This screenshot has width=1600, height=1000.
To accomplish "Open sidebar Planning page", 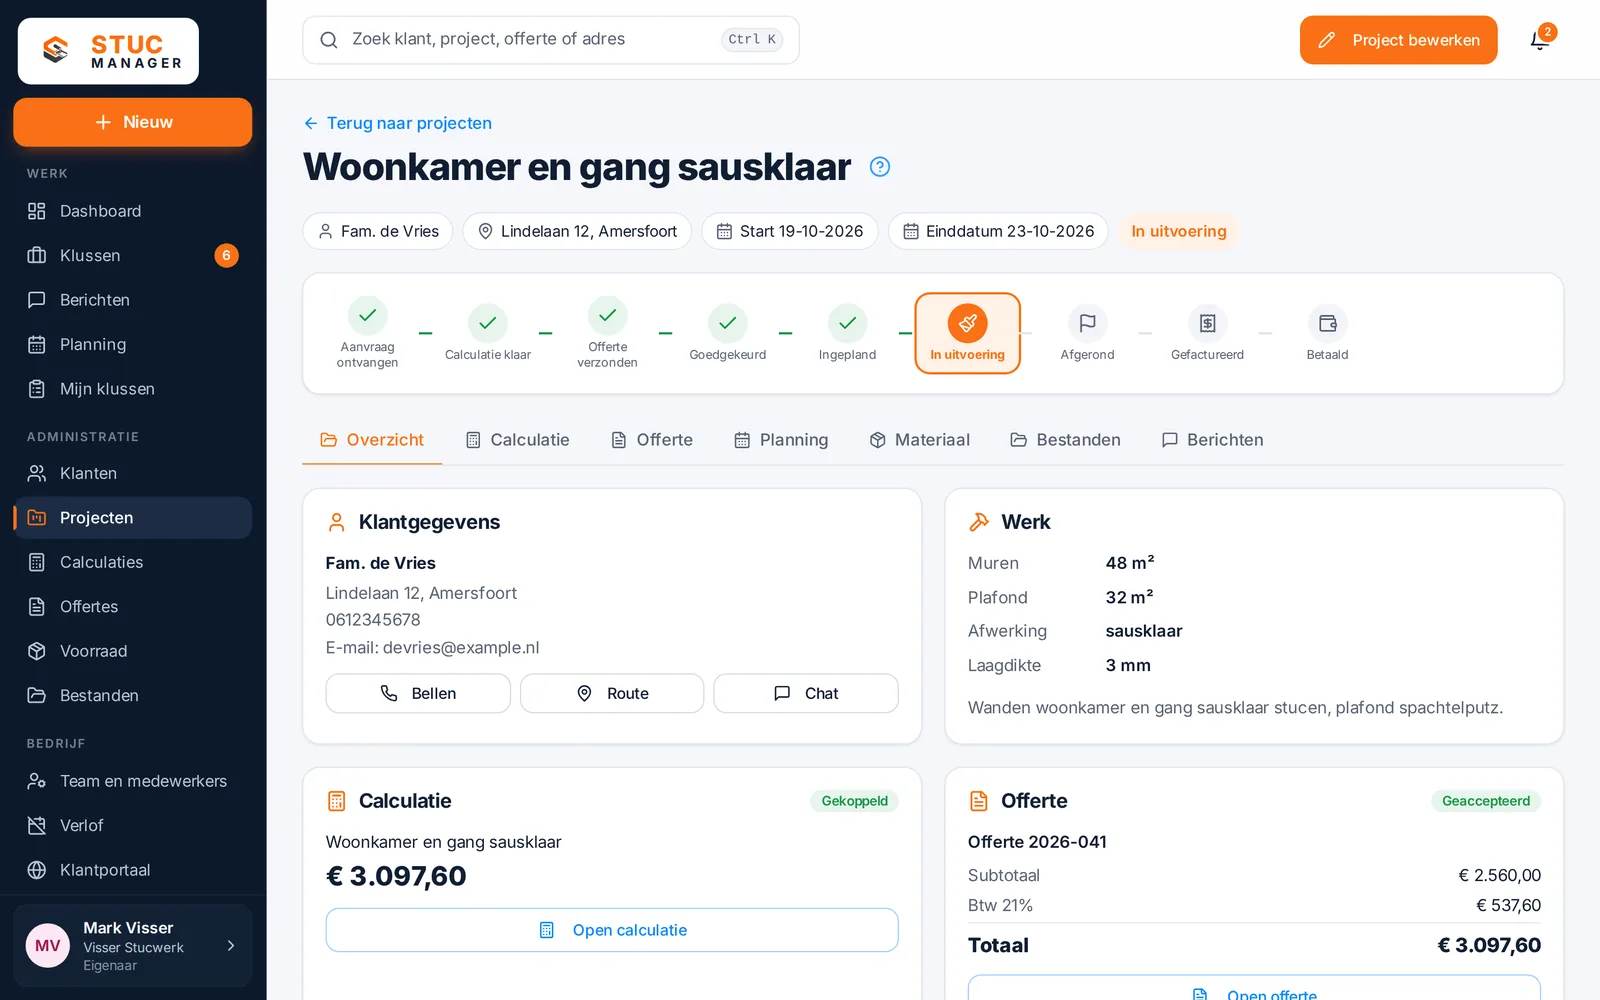I will (132, 344).
